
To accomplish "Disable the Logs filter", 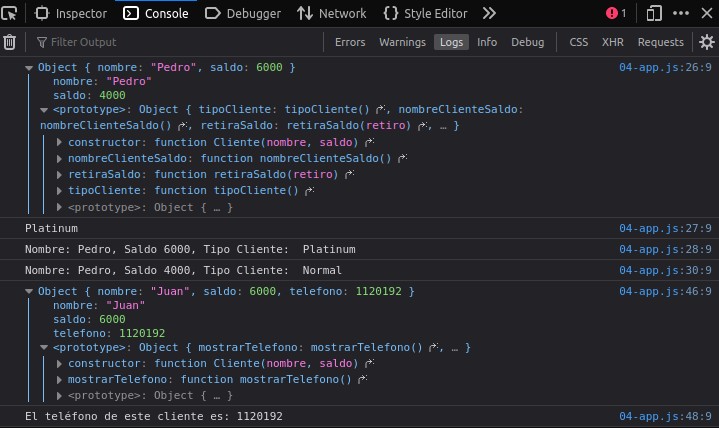I will pos(451,42).
